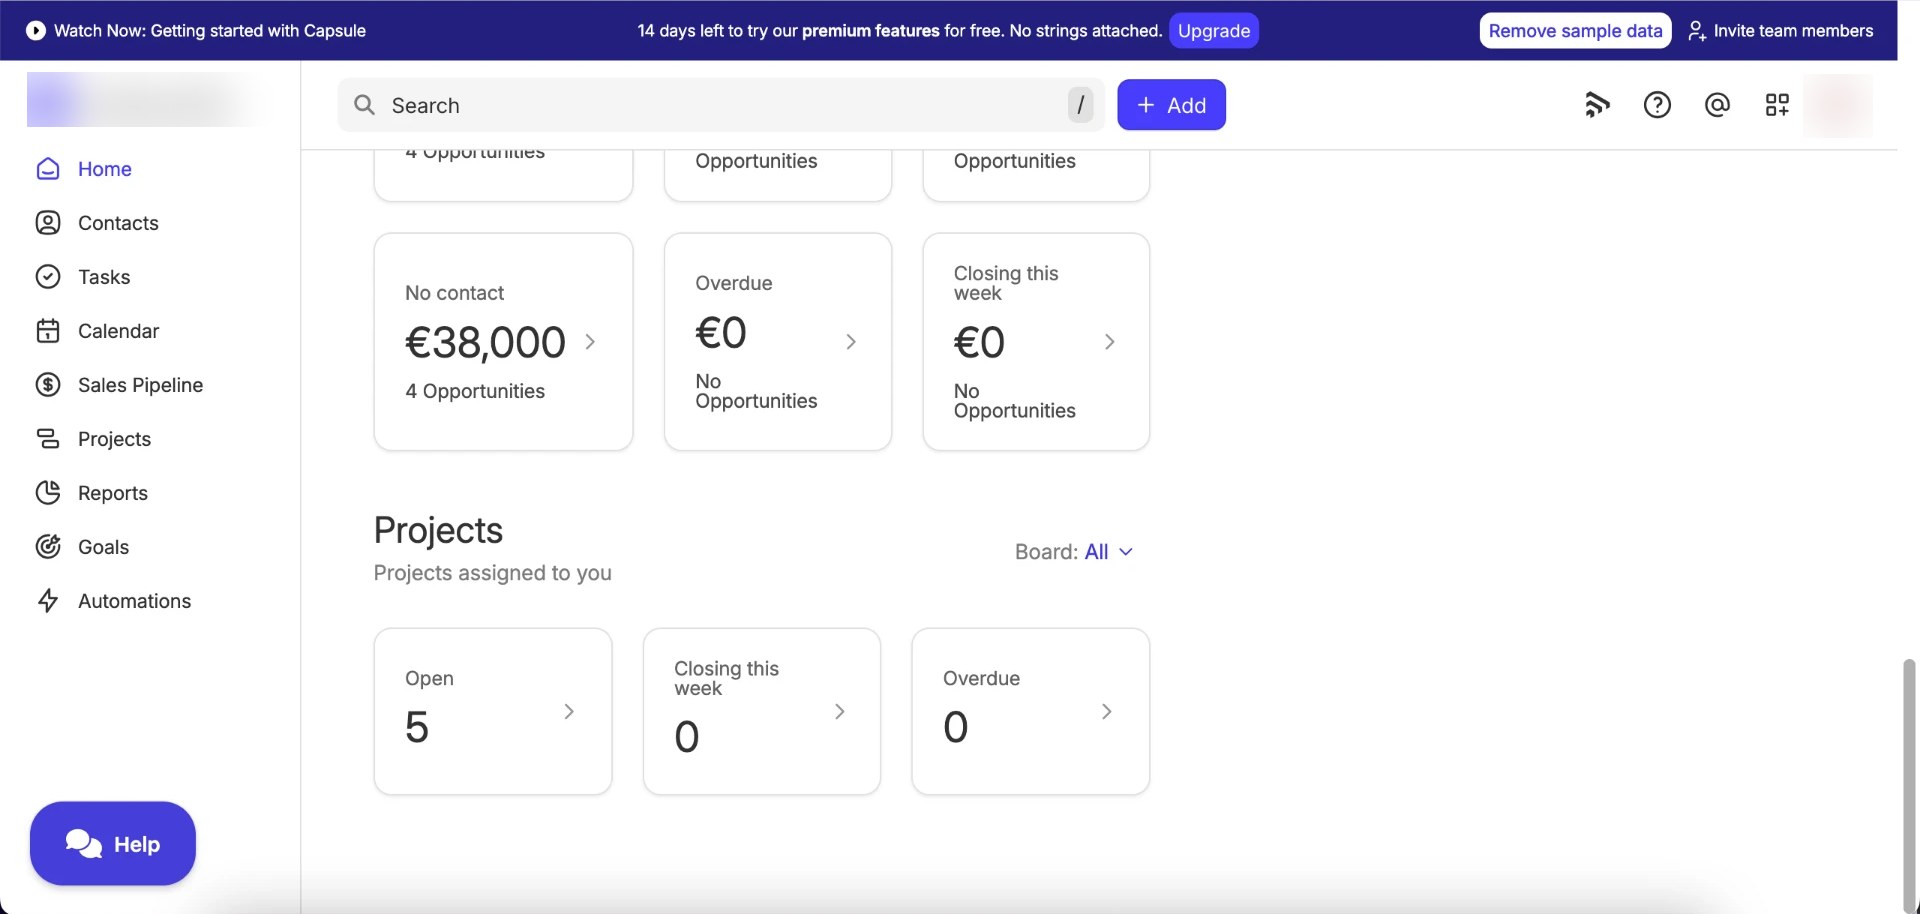Click the Goals target icon
Screen dimensions: 1920x914
48,547
